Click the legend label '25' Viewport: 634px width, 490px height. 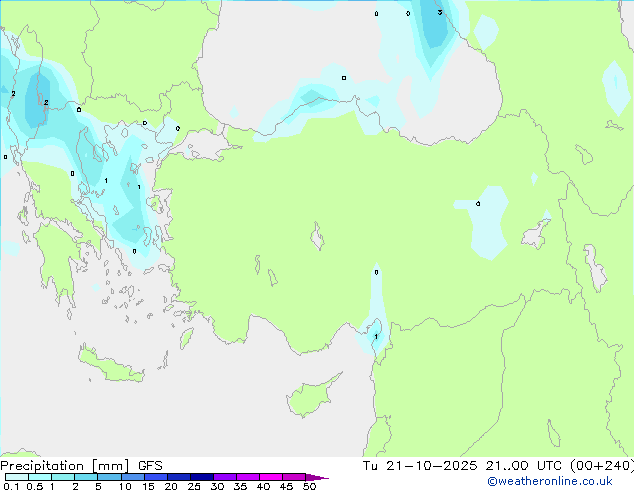[x=194, y=486]
